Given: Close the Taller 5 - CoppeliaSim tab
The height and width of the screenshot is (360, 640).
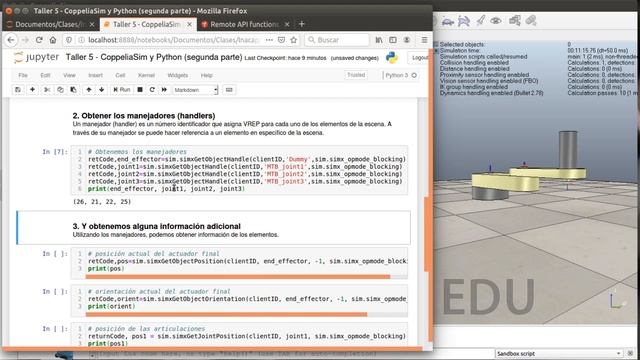Looking at the screenshot, I should [x=189, y=24].
